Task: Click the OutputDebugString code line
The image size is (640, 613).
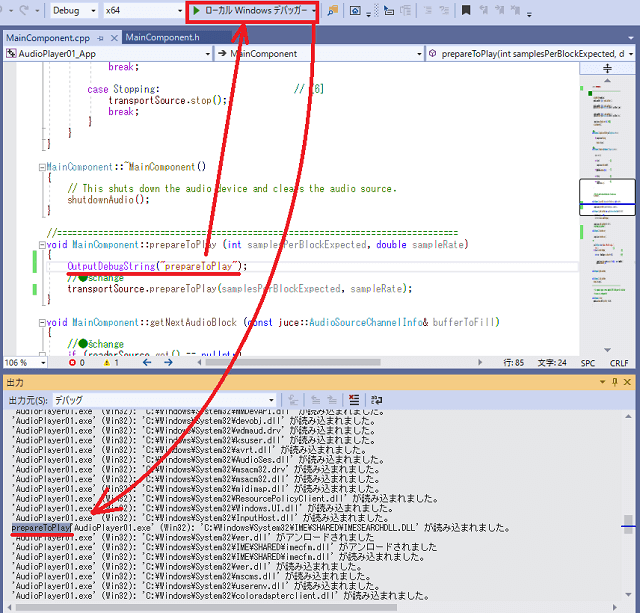Action: pos(157,267)
